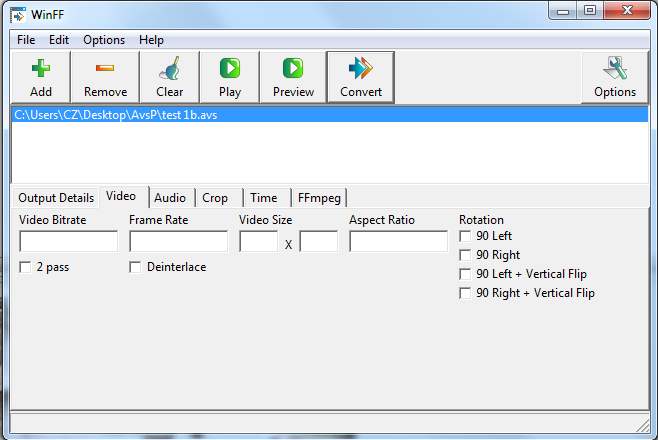Click the Video Size height field
Image resolution: width=658 pixels, height=440 pixels.
click(x=319, y=241)
